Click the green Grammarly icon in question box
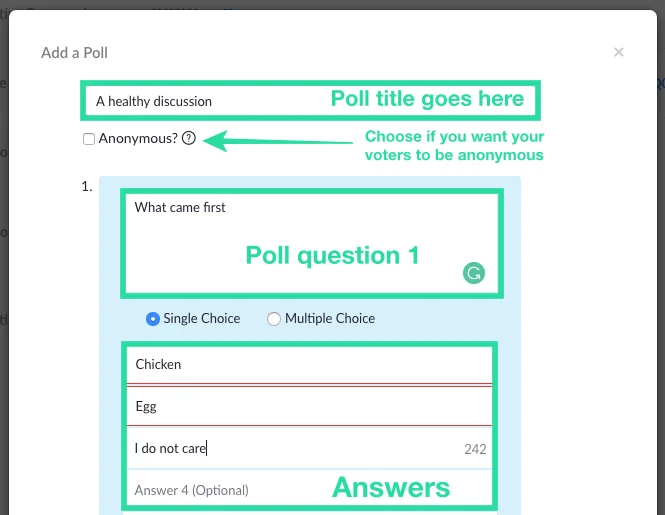 click(474, 273)
